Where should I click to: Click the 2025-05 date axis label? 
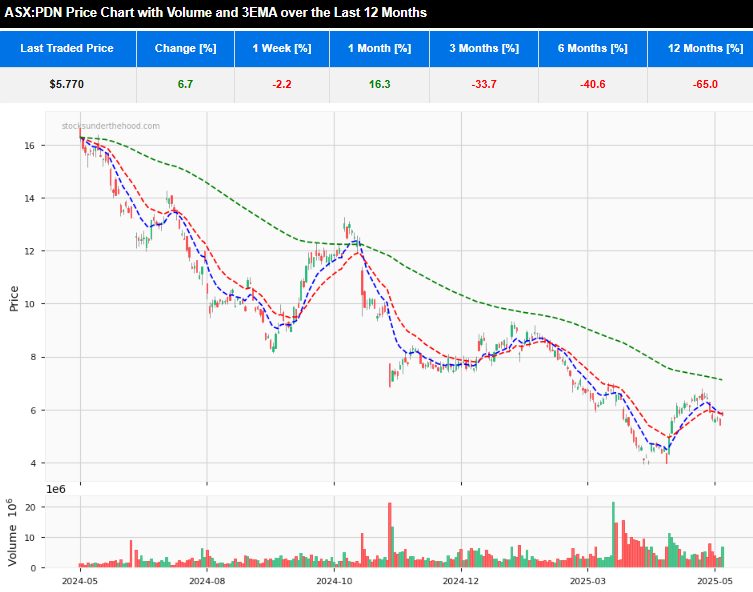tap(715, 581)
